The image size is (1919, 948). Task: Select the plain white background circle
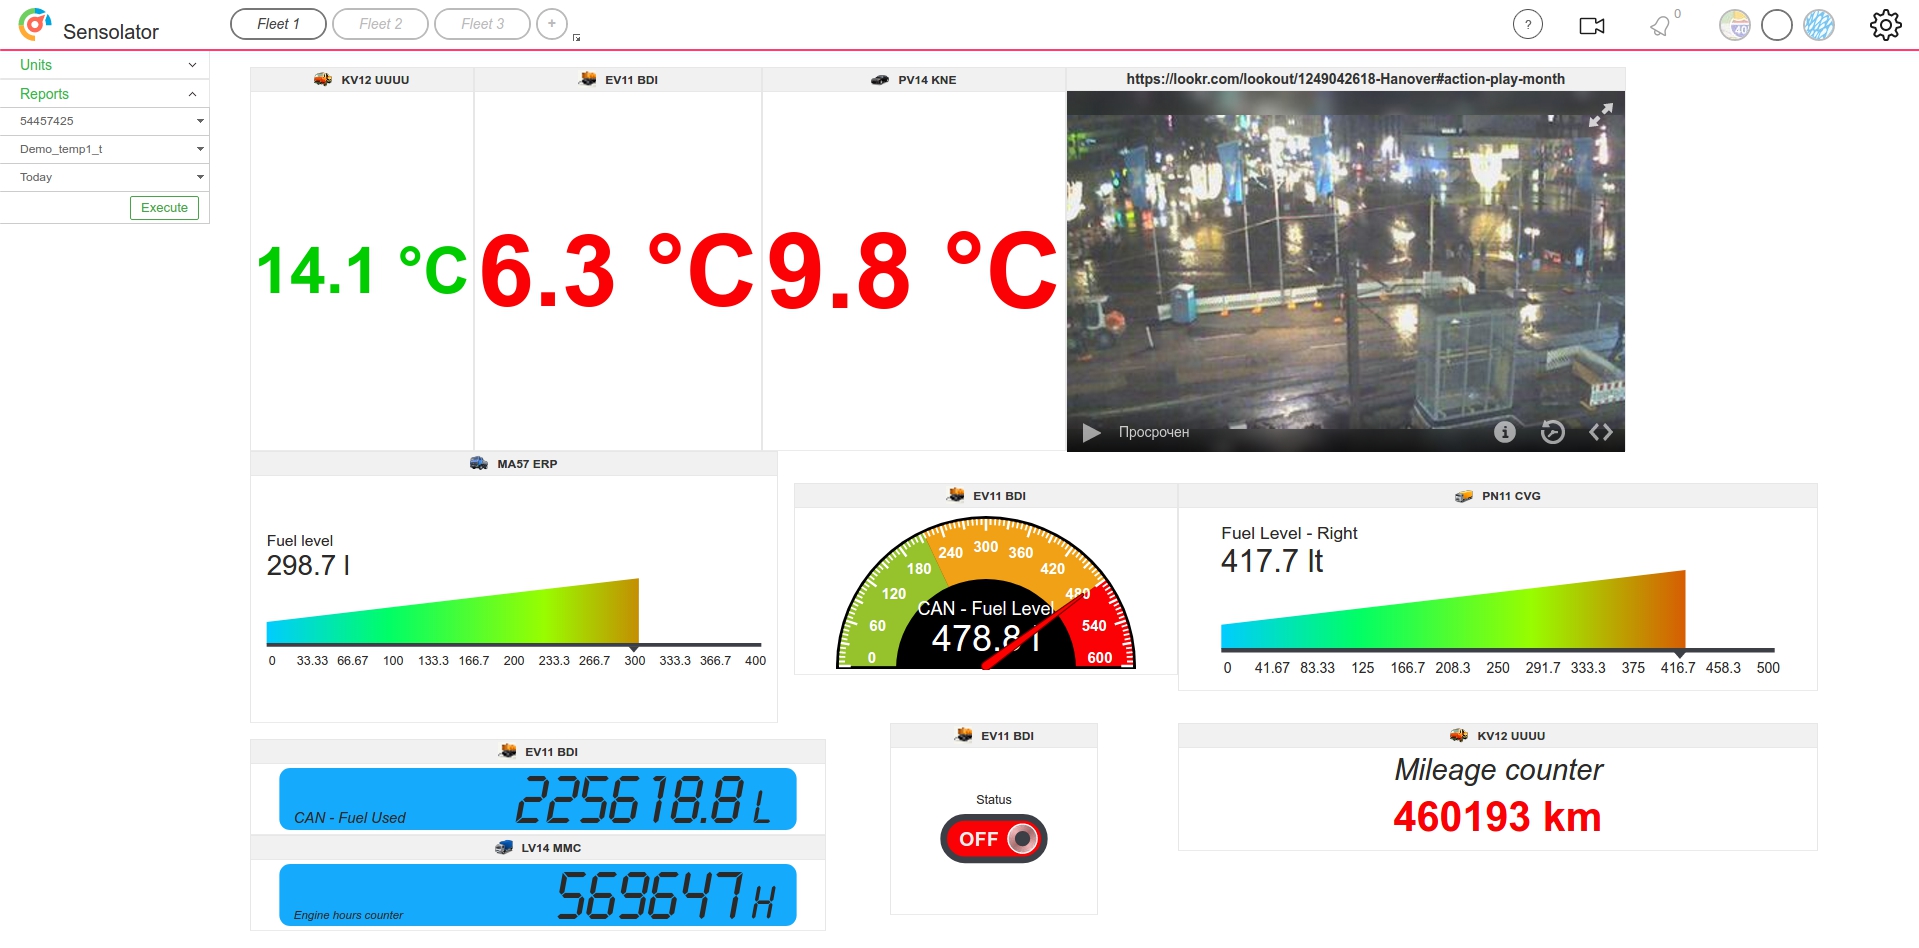(1776, 25)
